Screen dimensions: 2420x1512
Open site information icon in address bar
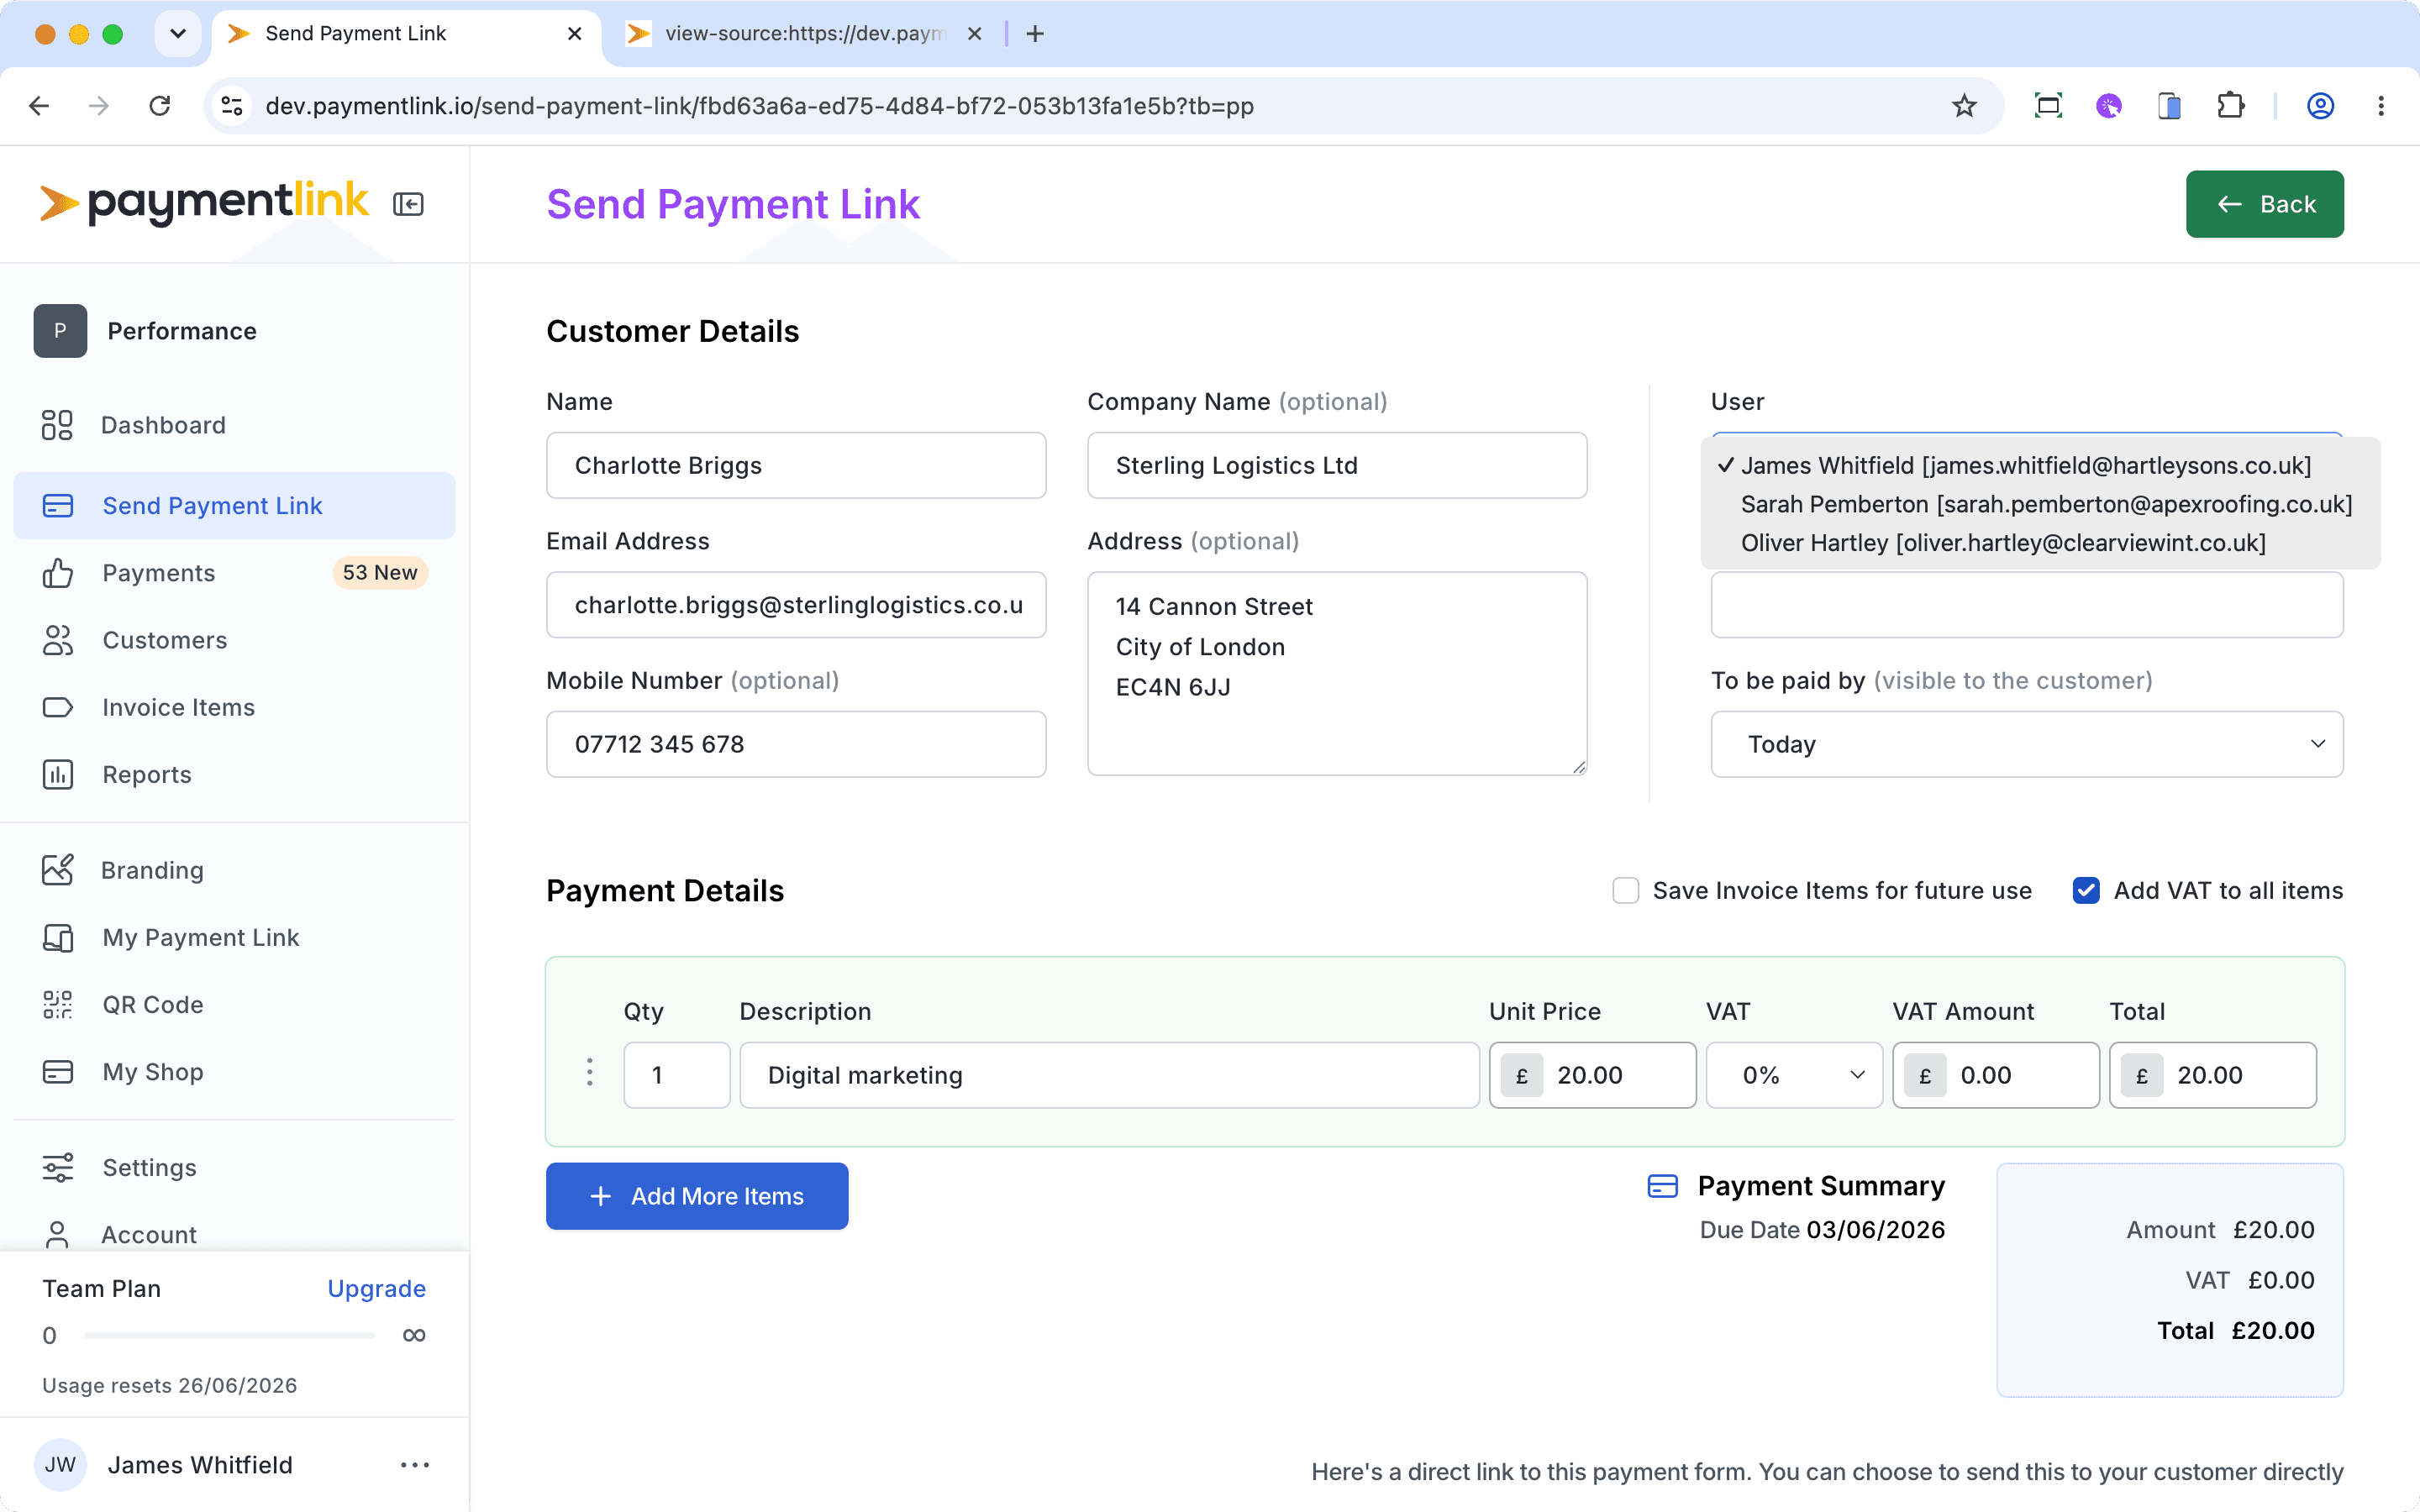coord(232,106)
